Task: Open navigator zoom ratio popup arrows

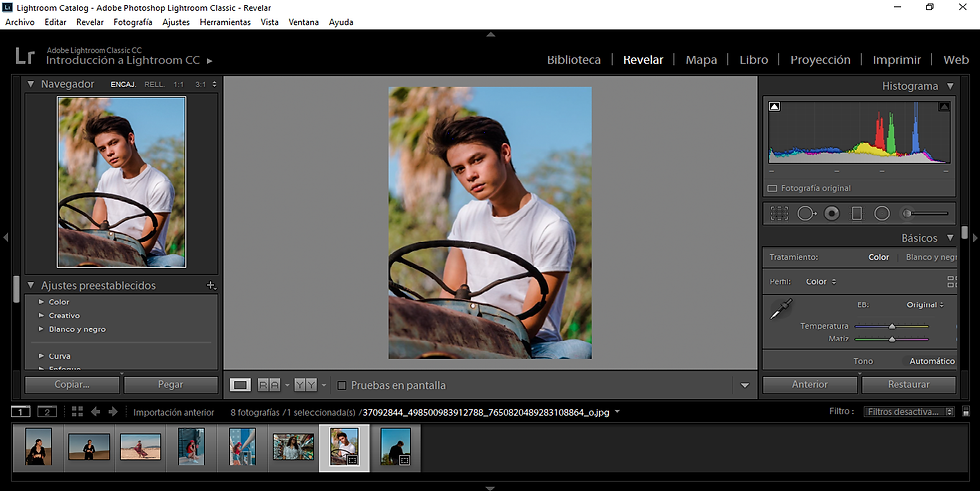Action: (x=214, y=84)
